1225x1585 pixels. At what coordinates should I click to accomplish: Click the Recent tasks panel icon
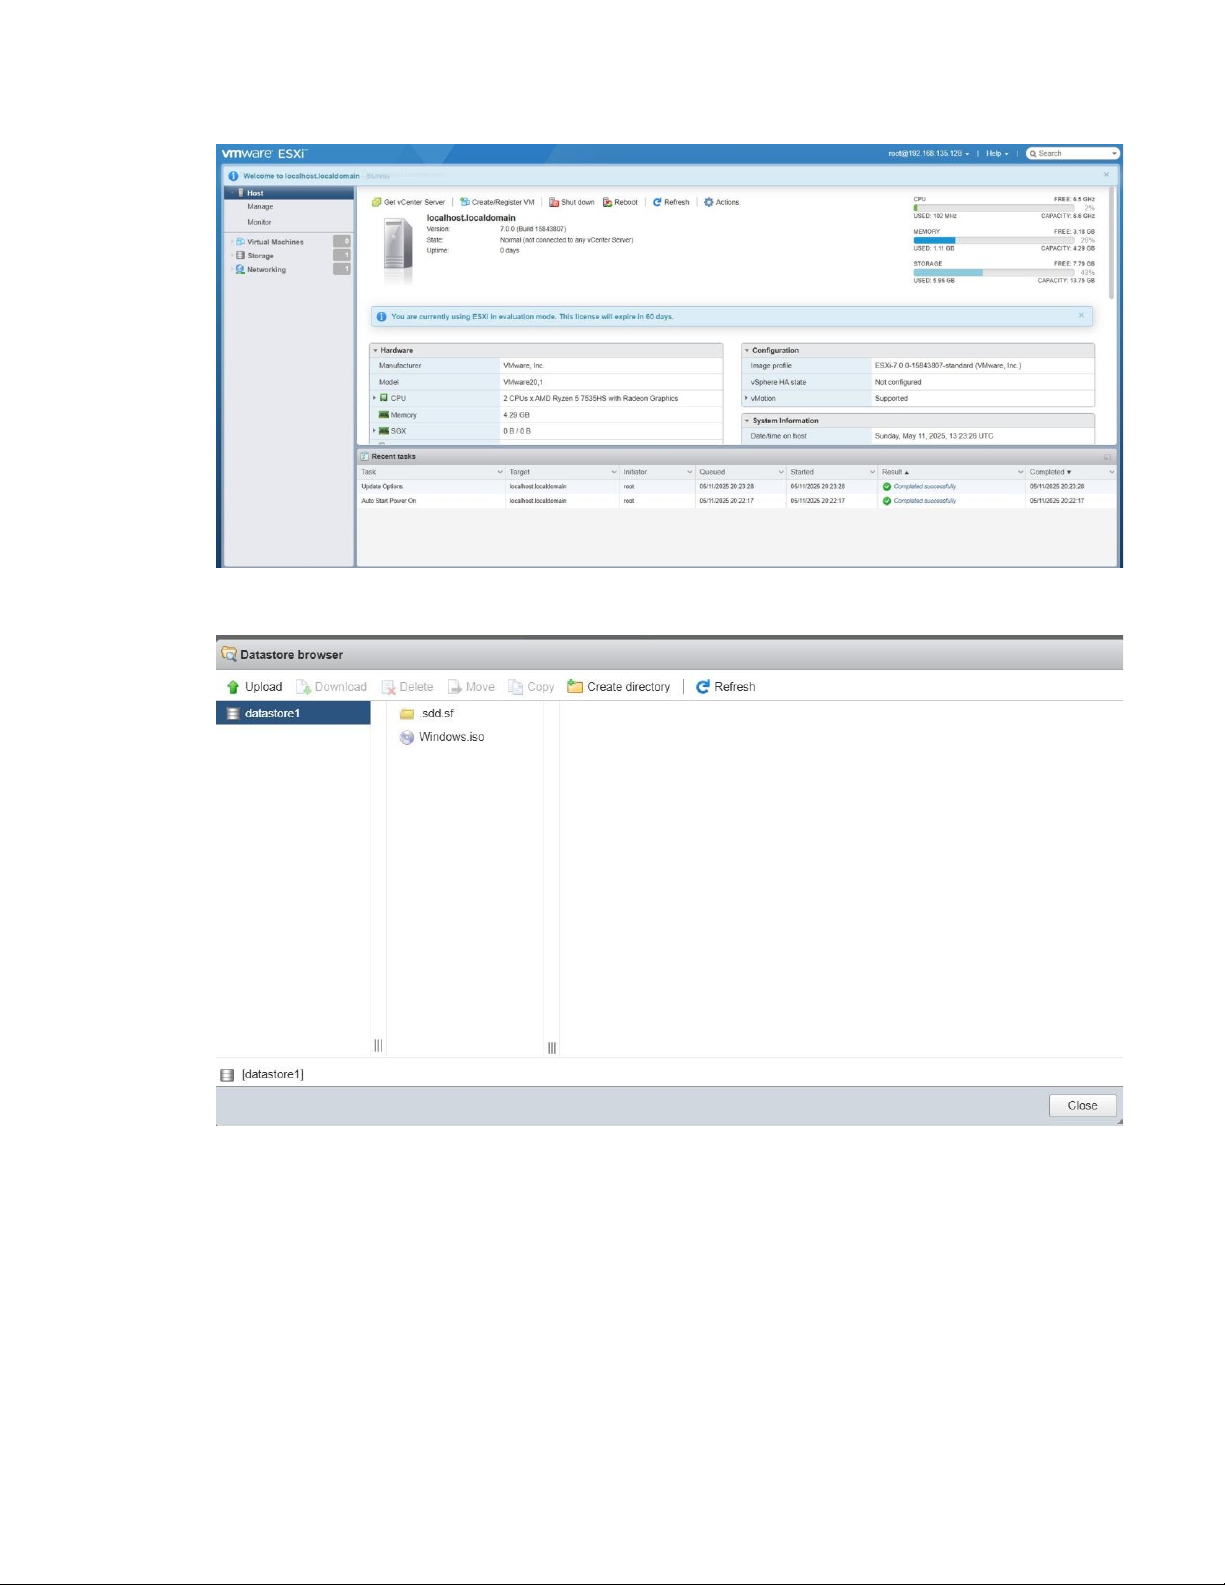(365, 456)
